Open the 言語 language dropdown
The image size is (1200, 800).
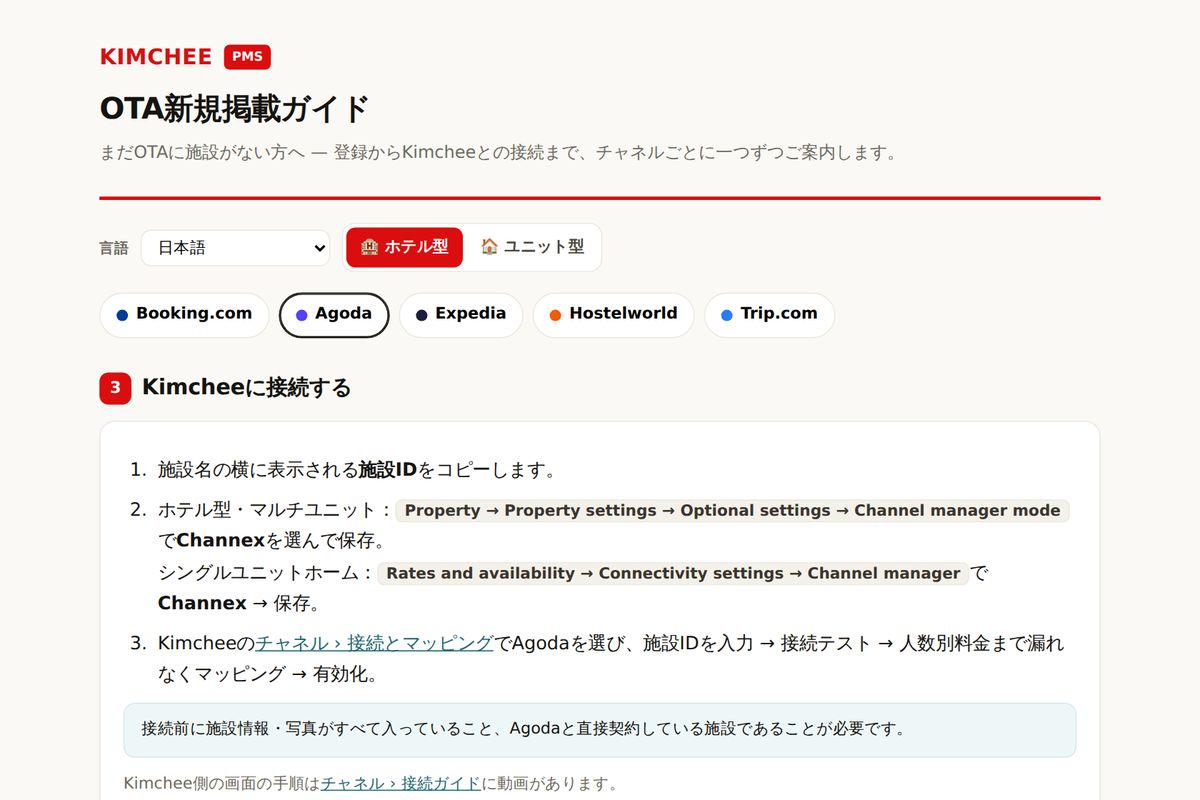click(x=235, y=248)
